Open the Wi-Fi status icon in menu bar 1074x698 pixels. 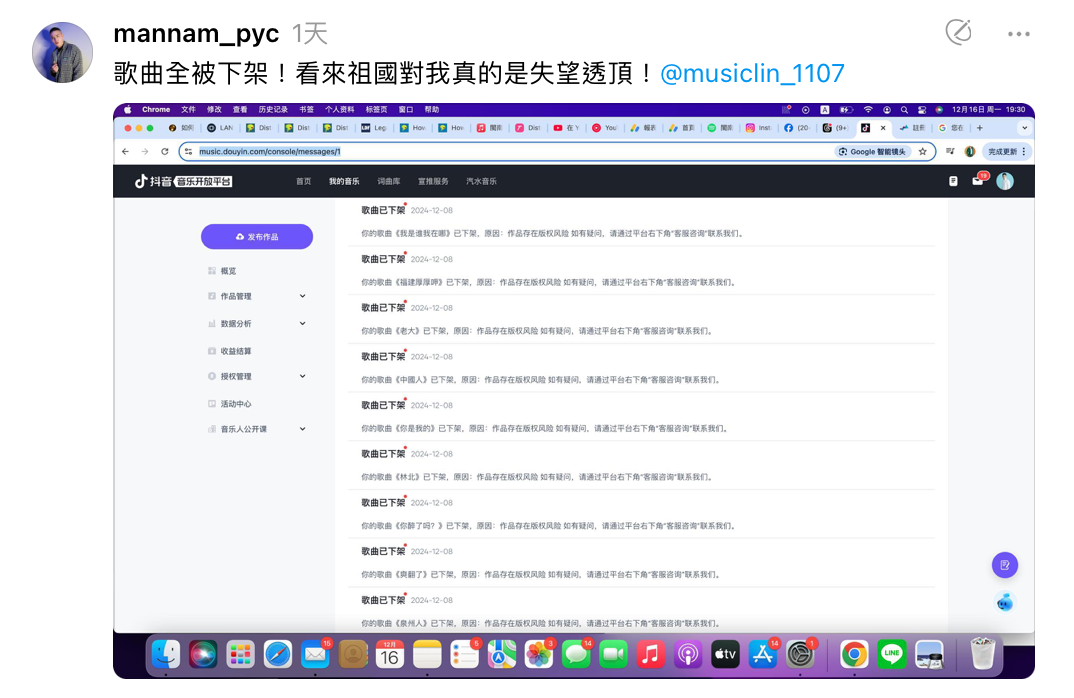pyautogui.click(x=869, y=110)
